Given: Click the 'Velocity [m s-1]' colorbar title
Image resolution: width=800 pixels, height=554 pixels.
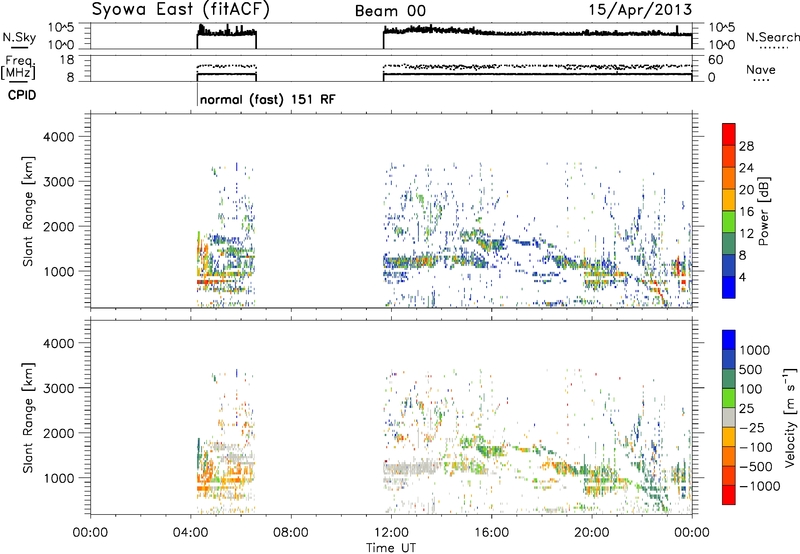Looking at the screenshot, I should click(790, 417).
